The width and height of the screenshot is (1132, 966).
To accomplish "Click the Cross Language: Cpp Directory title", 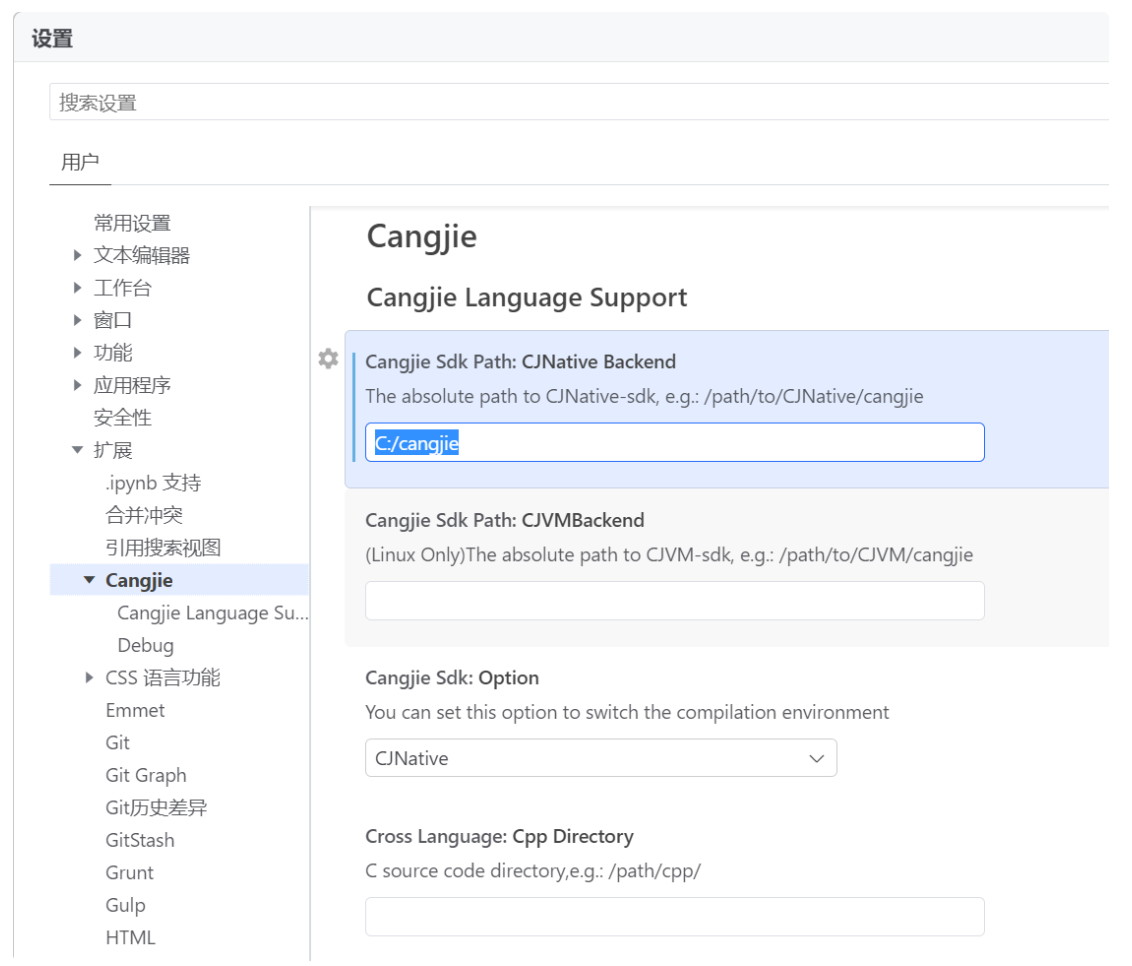I will (500, 837).
